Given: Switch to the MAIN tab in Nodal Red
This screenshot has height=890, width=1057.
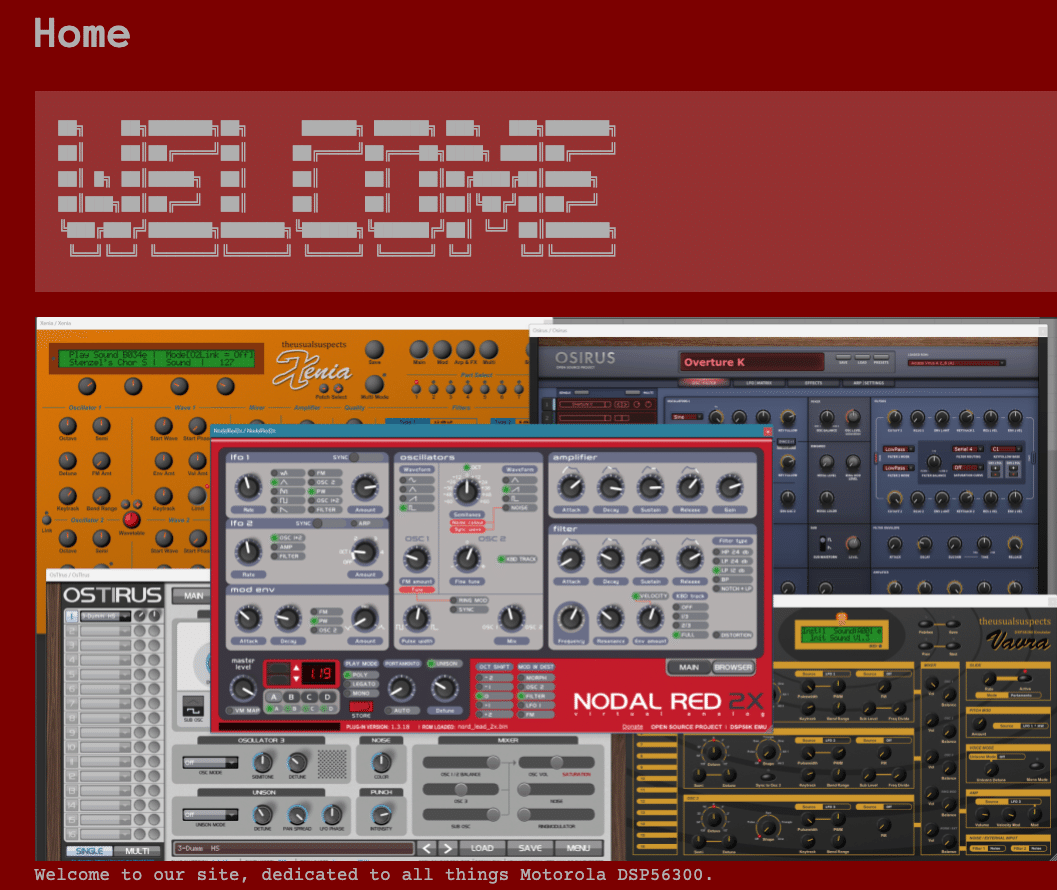Looking at the screenshot, I should pyautogui.click(x=689, y=668).
